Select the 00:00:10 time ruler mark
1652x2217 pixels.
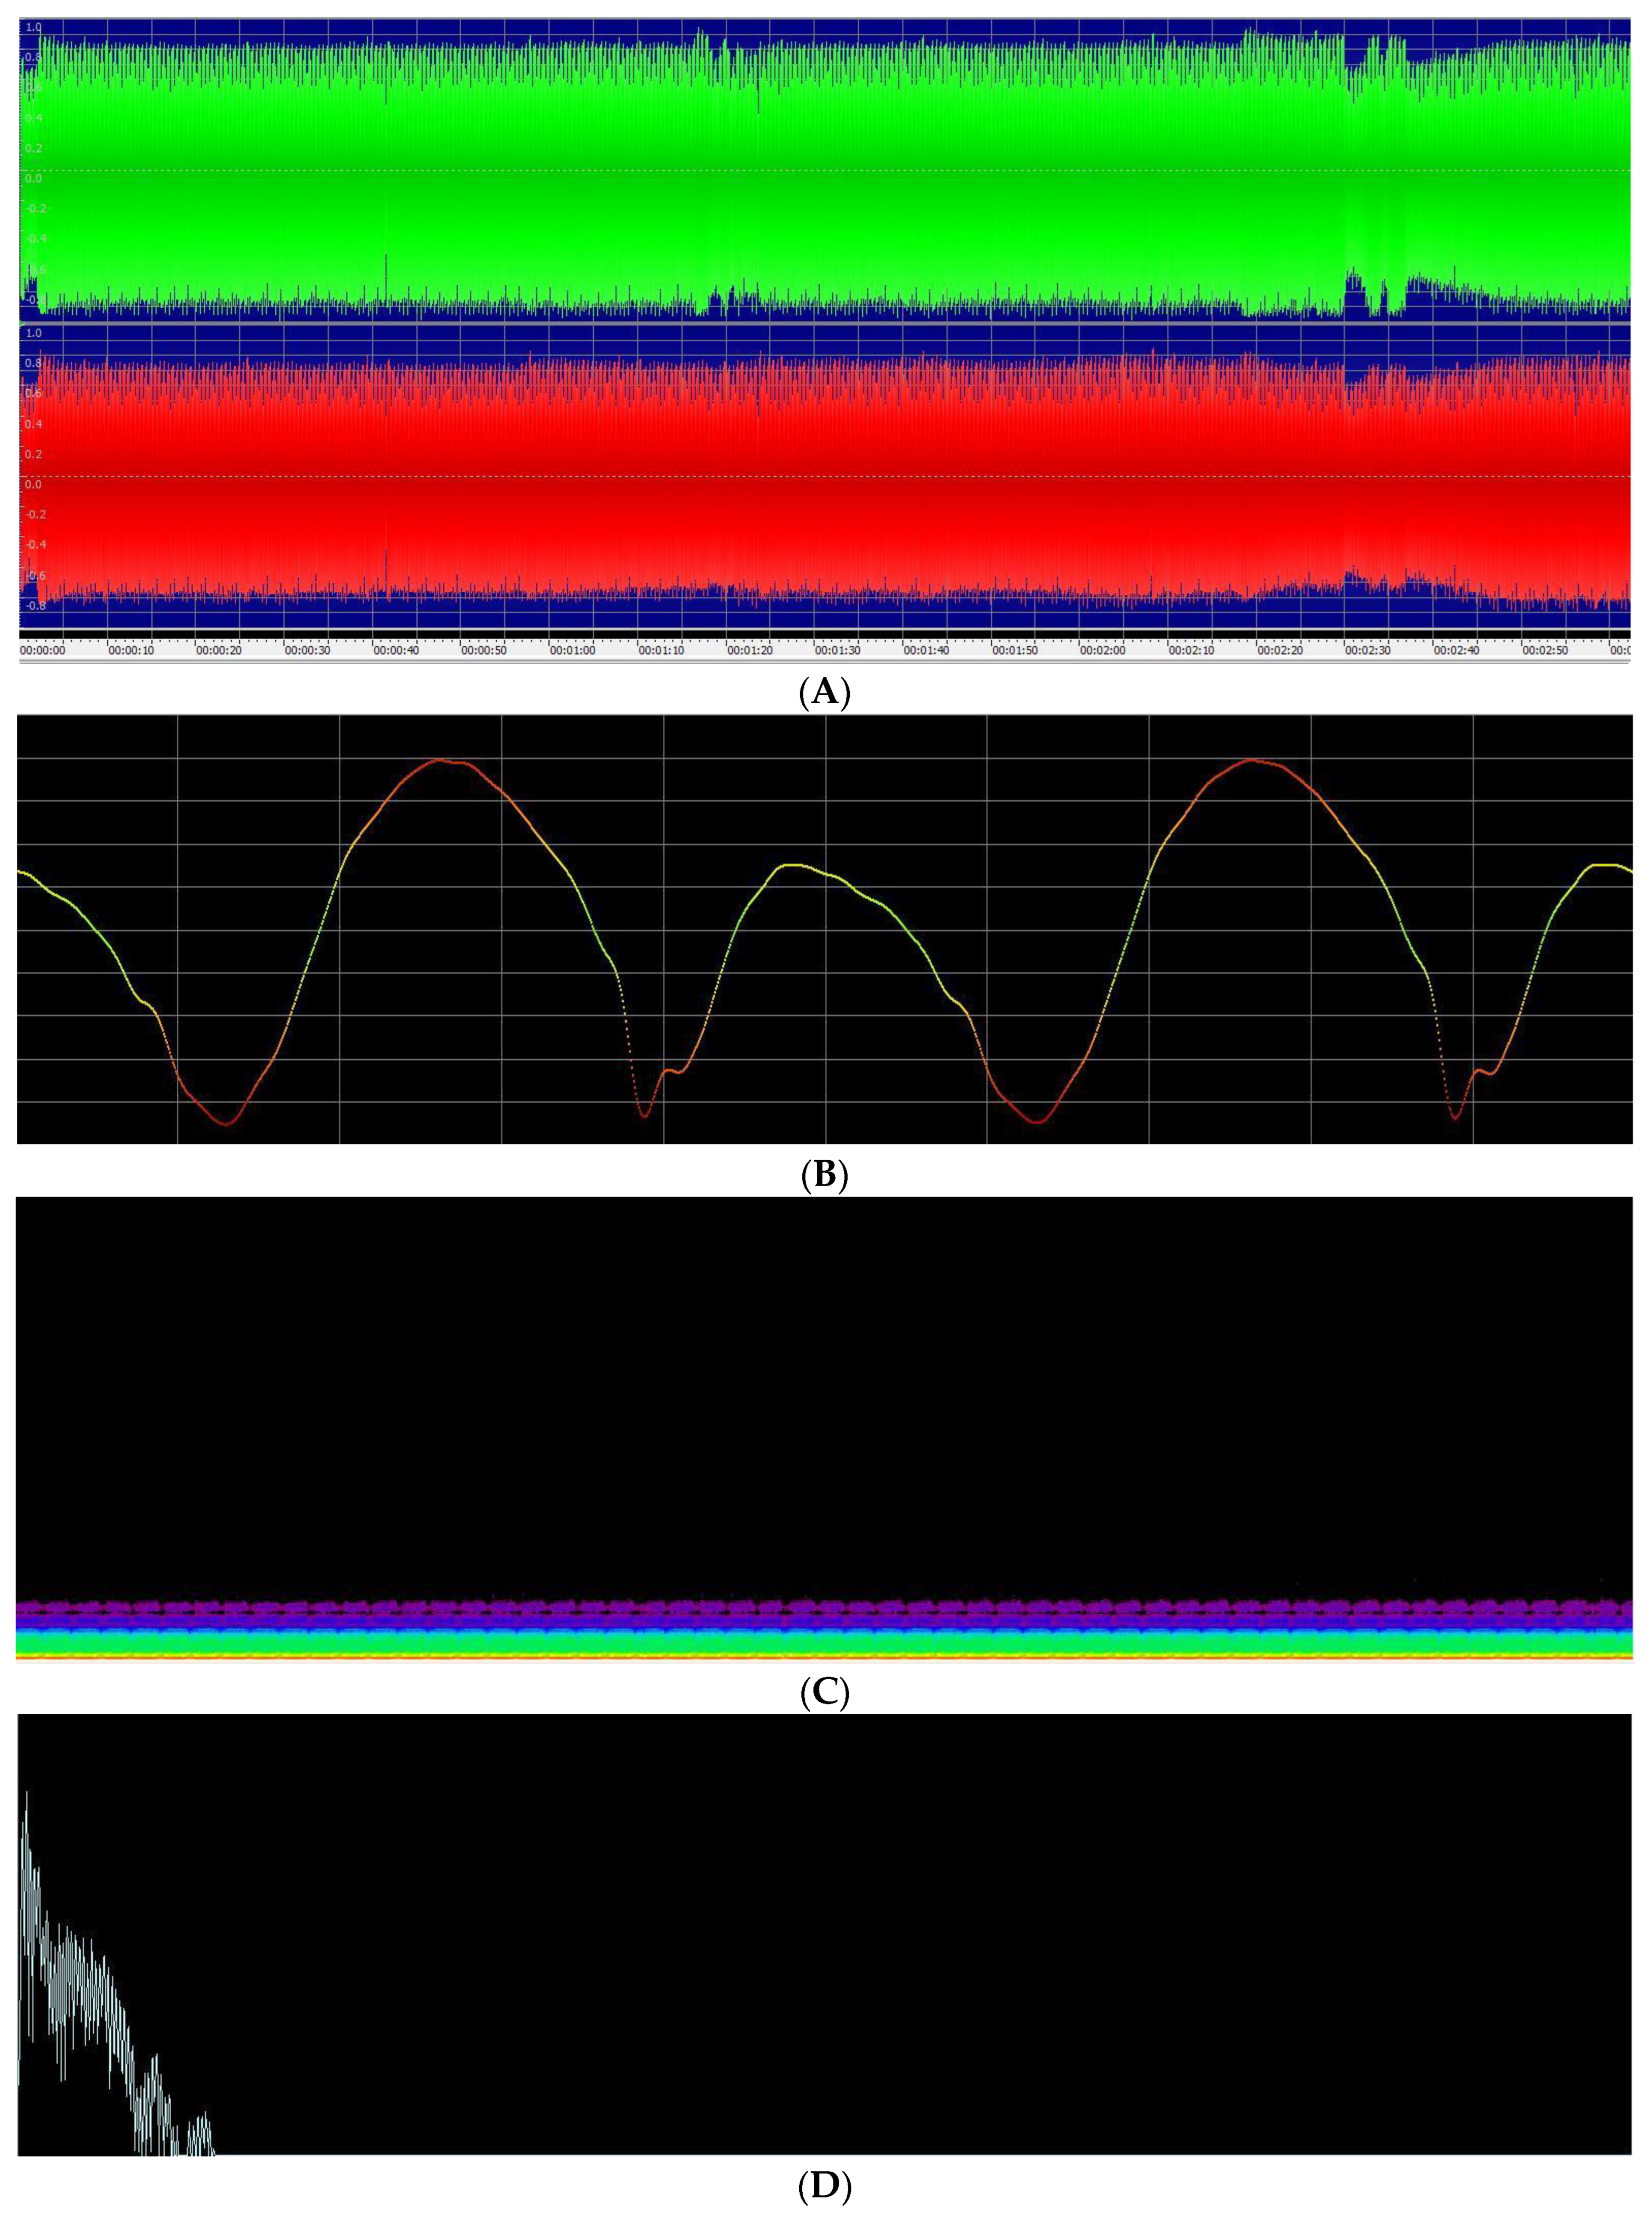[x=132, y=650]
